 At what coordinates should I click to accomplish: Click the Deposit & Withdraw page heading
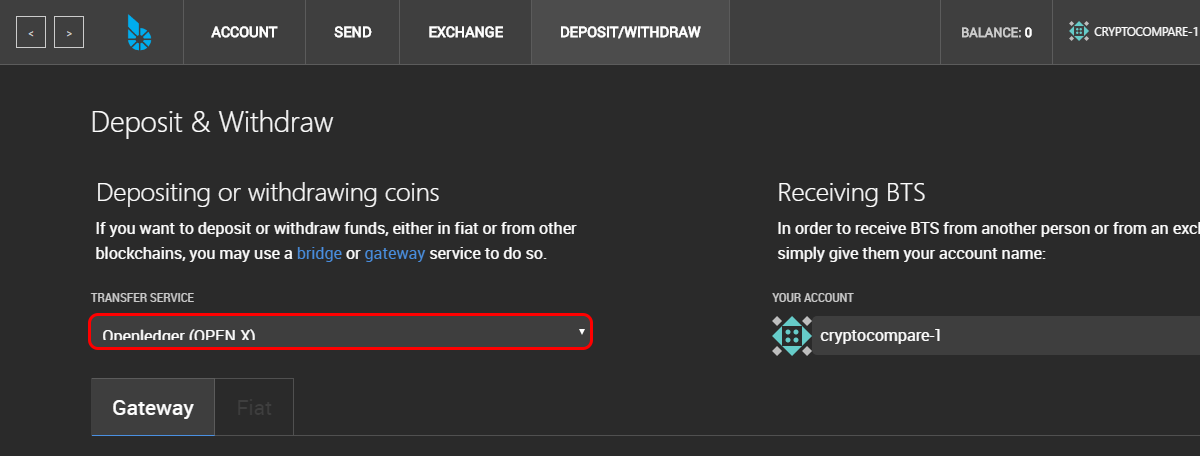click(x=212, y=123)
